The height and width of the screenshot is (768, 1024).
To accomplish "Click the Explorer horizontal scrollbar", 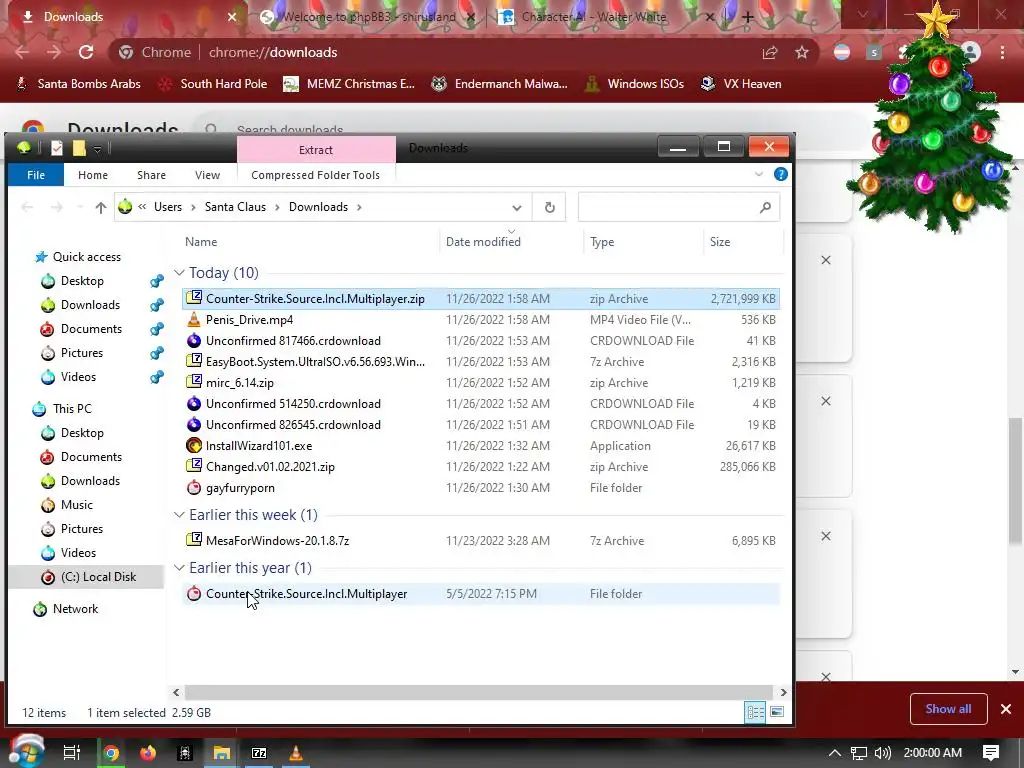I will point(479,692).
